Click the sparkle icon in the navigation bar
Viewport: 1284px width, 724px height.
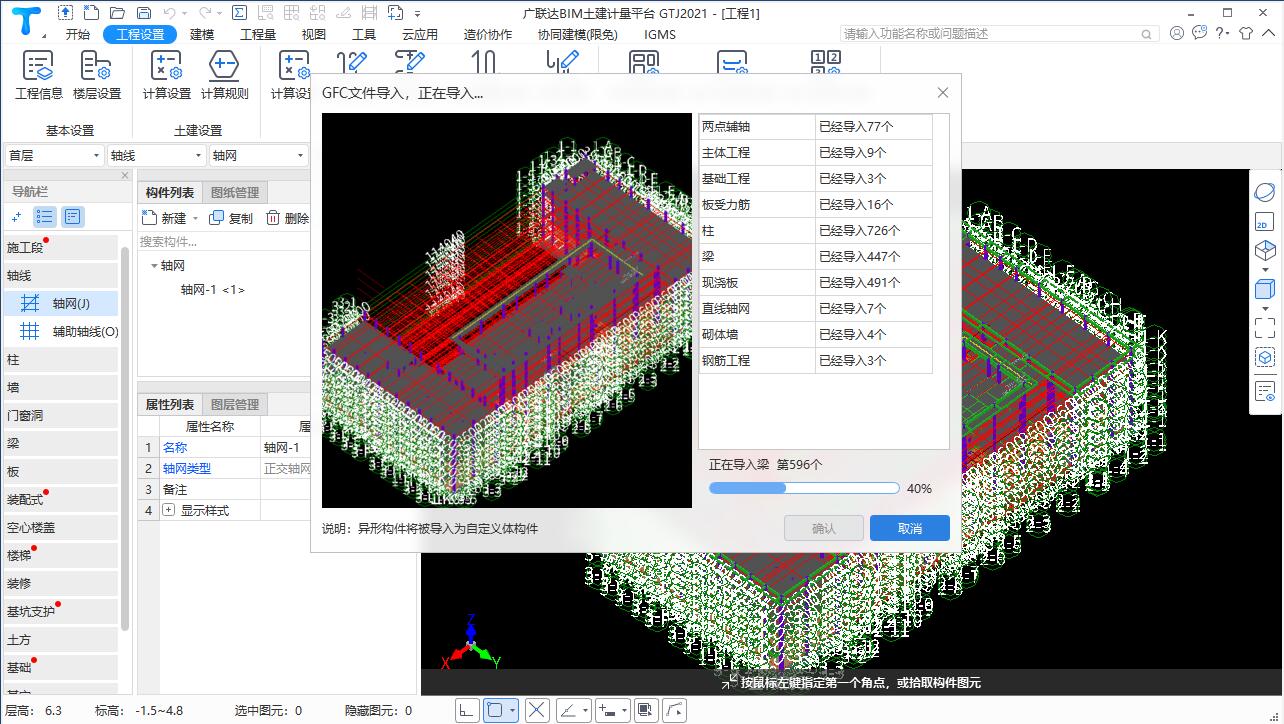pos(17,216)
